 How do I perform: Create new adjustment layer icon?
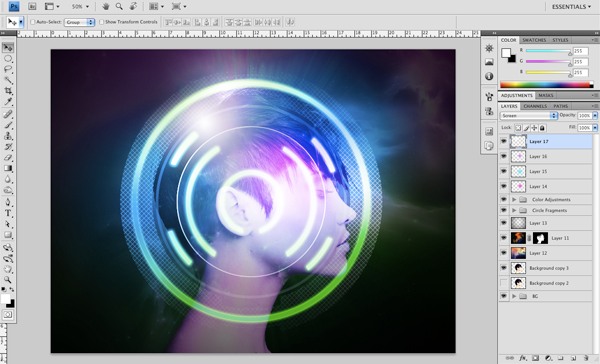tap(548, 358)
